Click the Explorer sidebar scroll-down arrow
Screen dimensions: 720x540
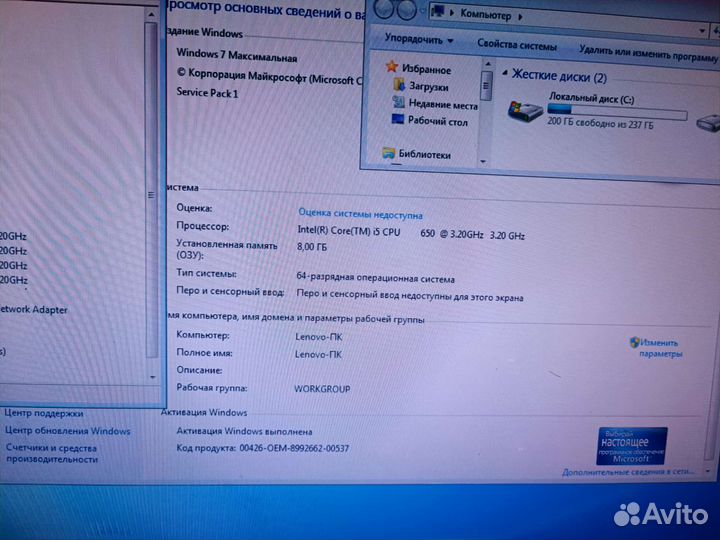(483, 161)
